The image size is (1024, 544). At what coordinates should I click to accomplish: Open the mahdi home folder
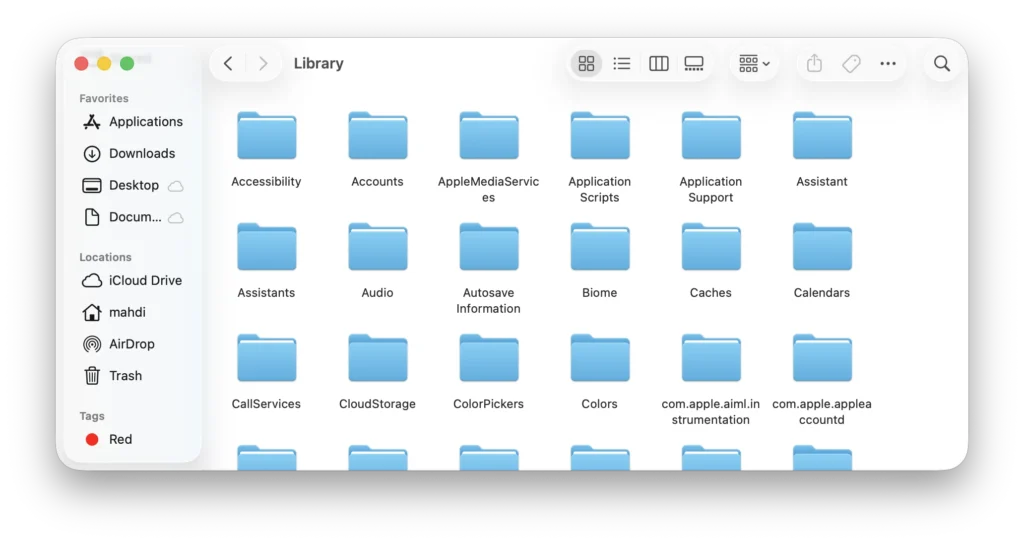(x=127, y=313)
